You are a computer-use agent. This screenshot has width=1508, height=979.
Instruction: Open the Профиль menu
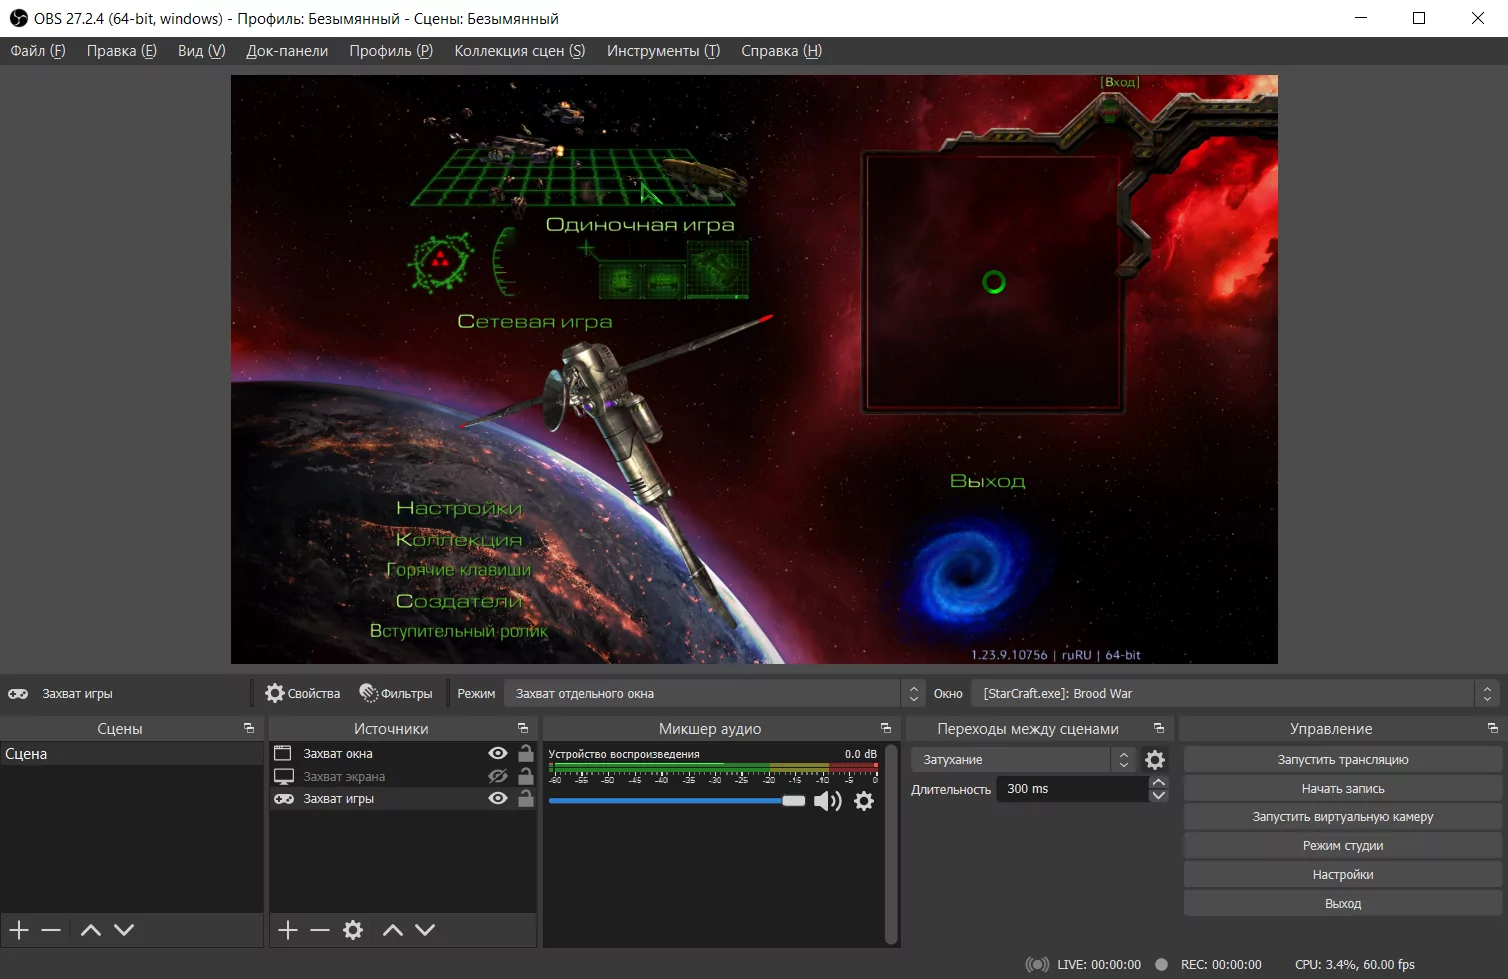tap(391, 51)
